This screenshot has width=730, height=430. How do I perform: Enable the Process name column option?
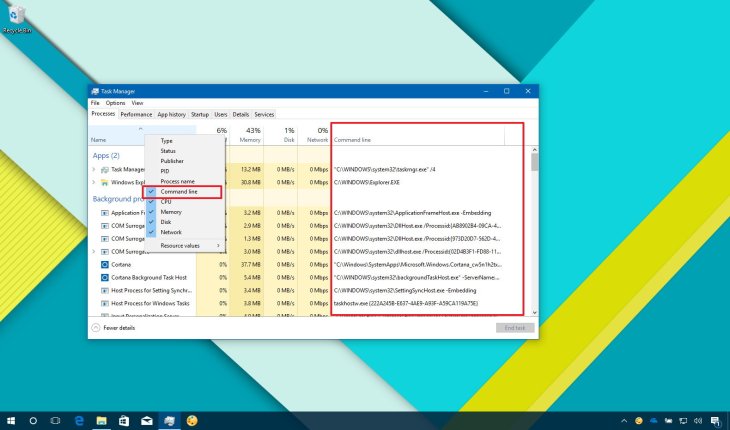pos(185,181)
